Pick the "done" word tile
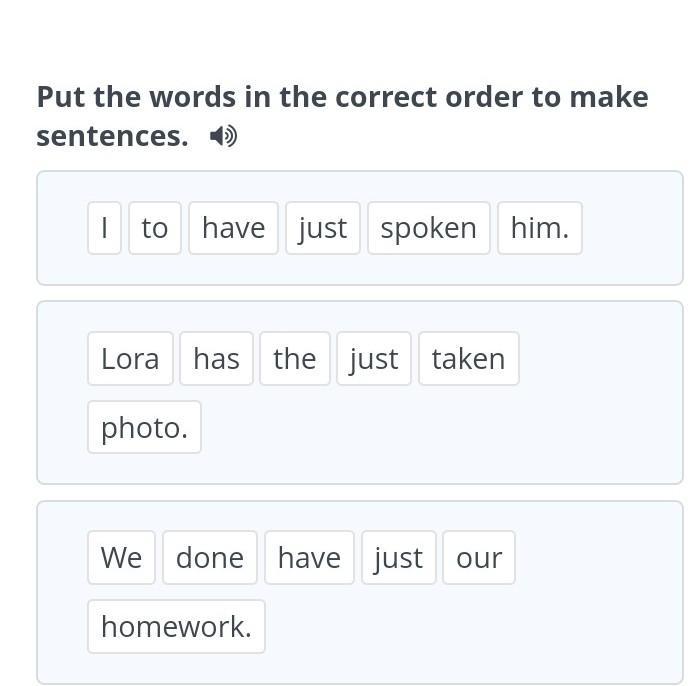The height and width of the screenshot is (686, 691). 210,557
